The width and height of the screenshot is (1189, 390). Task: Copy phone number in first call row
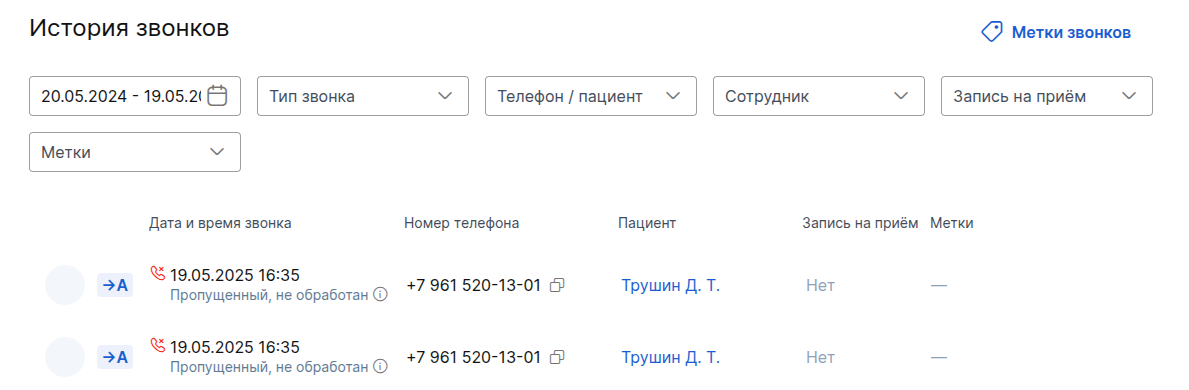click(x=557, y=285)
